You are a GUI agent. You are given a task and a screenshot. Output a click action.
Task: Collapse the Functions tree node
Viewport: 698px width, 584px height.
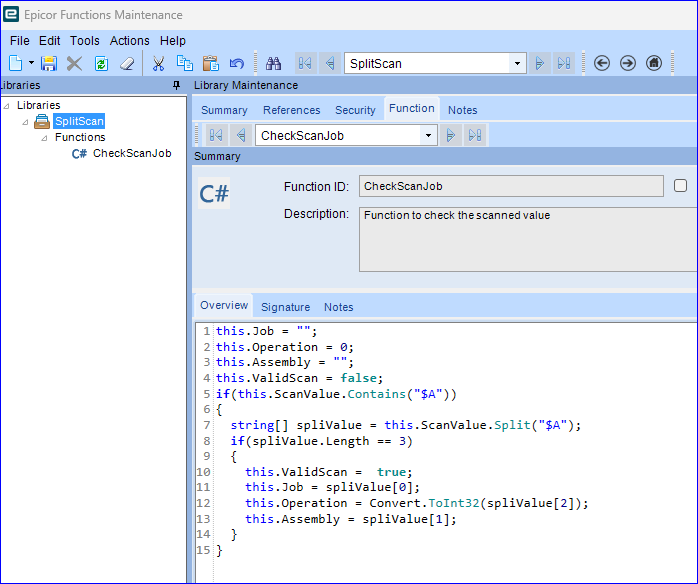point(44,138)
